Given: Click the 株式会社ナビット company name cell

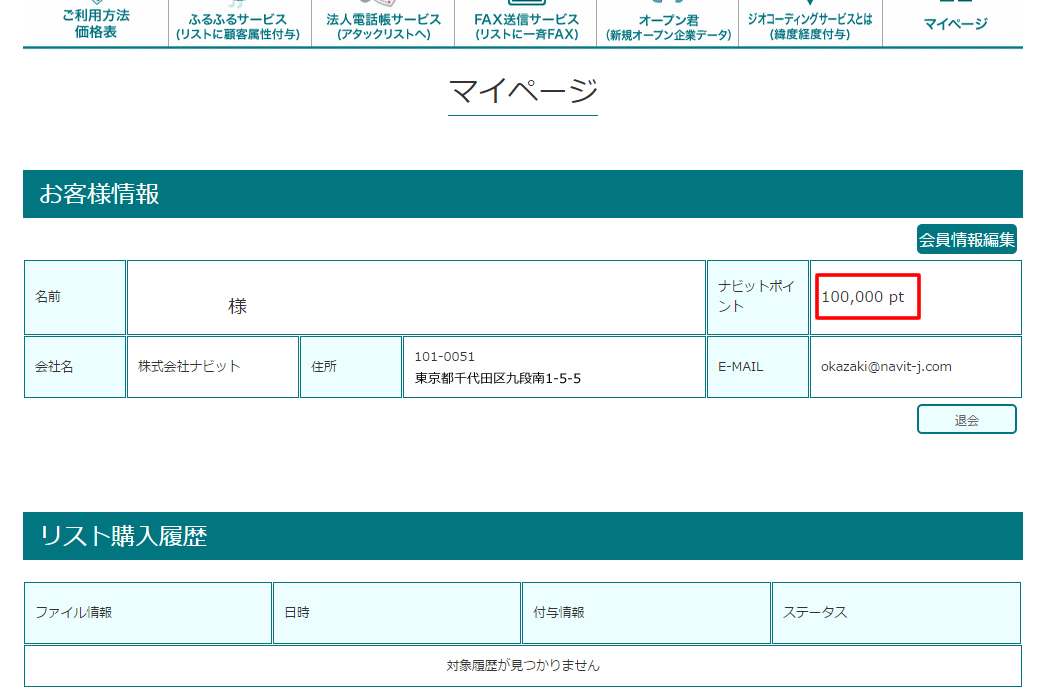Looking at the screenshot, I should [x=189, y=367].
